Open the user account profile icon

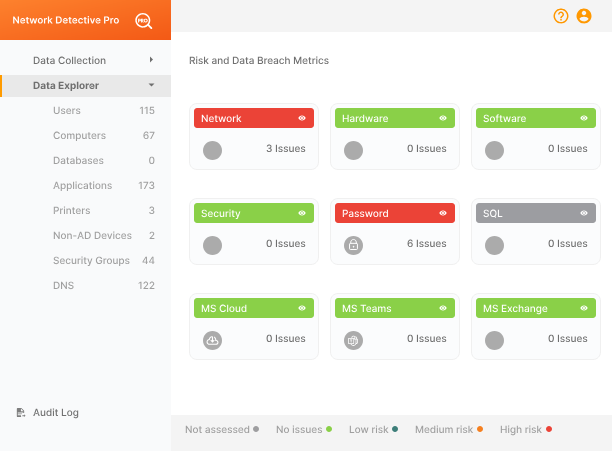click(584, 16)
